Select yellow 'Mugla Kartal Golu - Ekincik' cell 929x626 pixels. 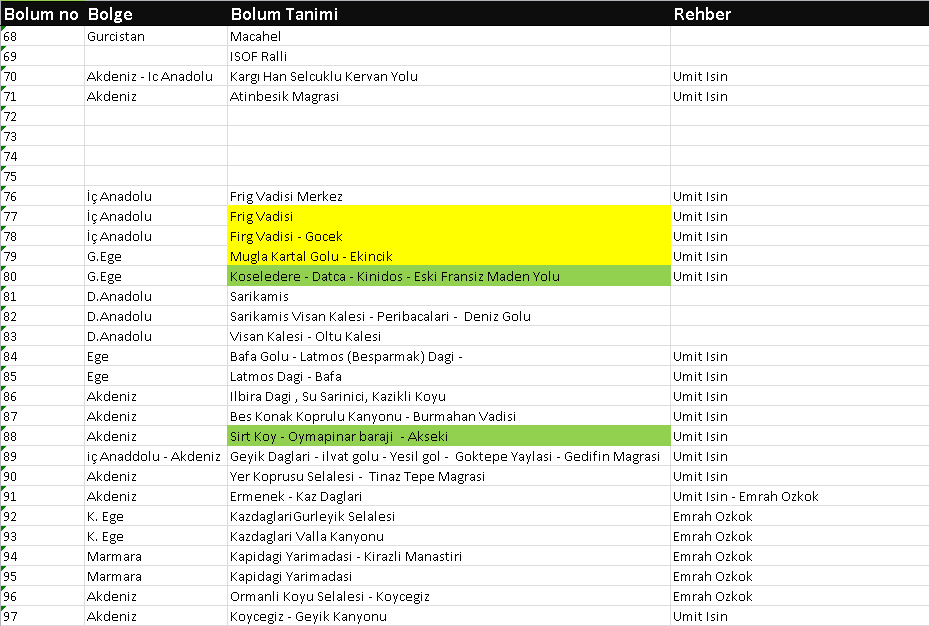(x=448, y=256)
